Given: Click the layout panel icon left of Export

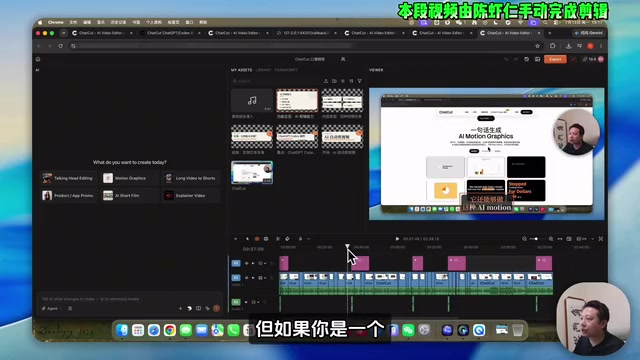Looking at the screenshot, I should pos(537,59).
